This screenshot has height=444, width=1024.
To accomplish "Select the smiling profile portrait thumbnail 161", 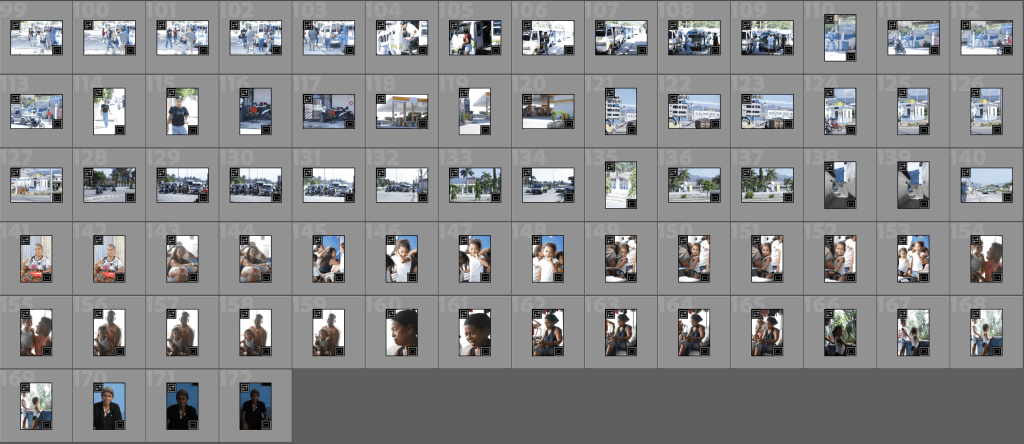I will point(474,333).
